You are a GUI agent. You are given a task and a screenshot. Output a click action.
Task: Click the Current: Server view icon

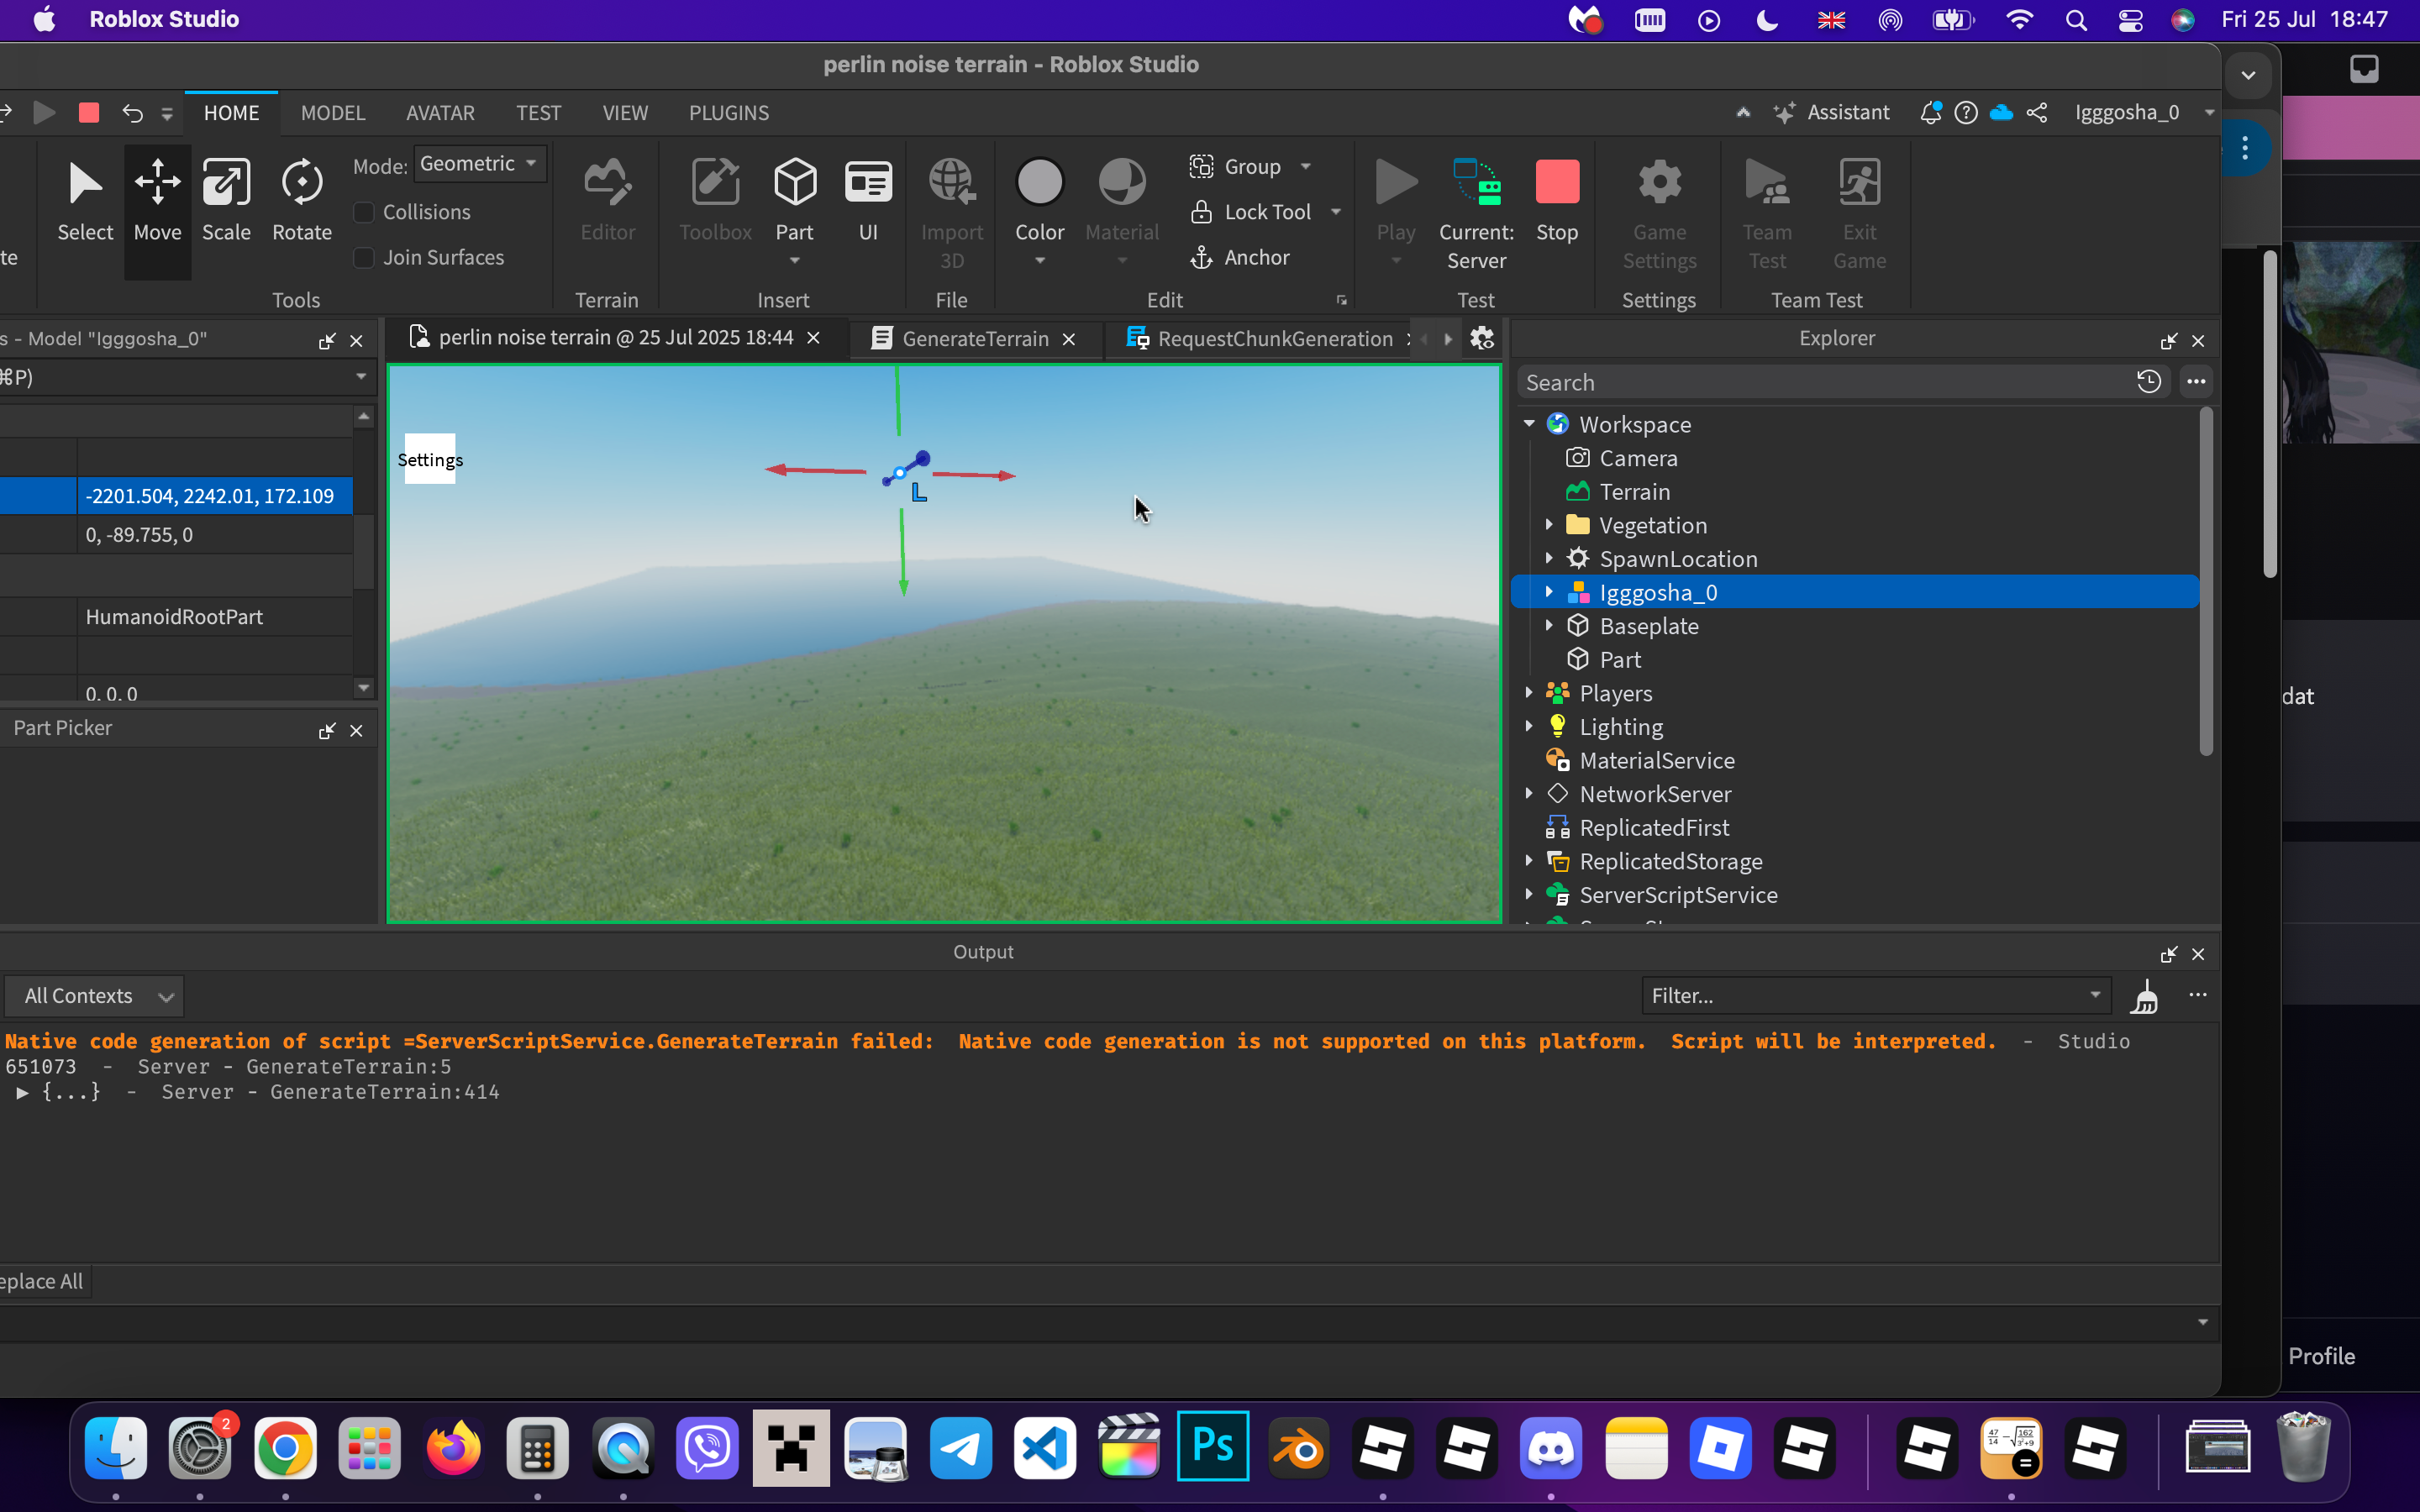[x=1476, y=185]
